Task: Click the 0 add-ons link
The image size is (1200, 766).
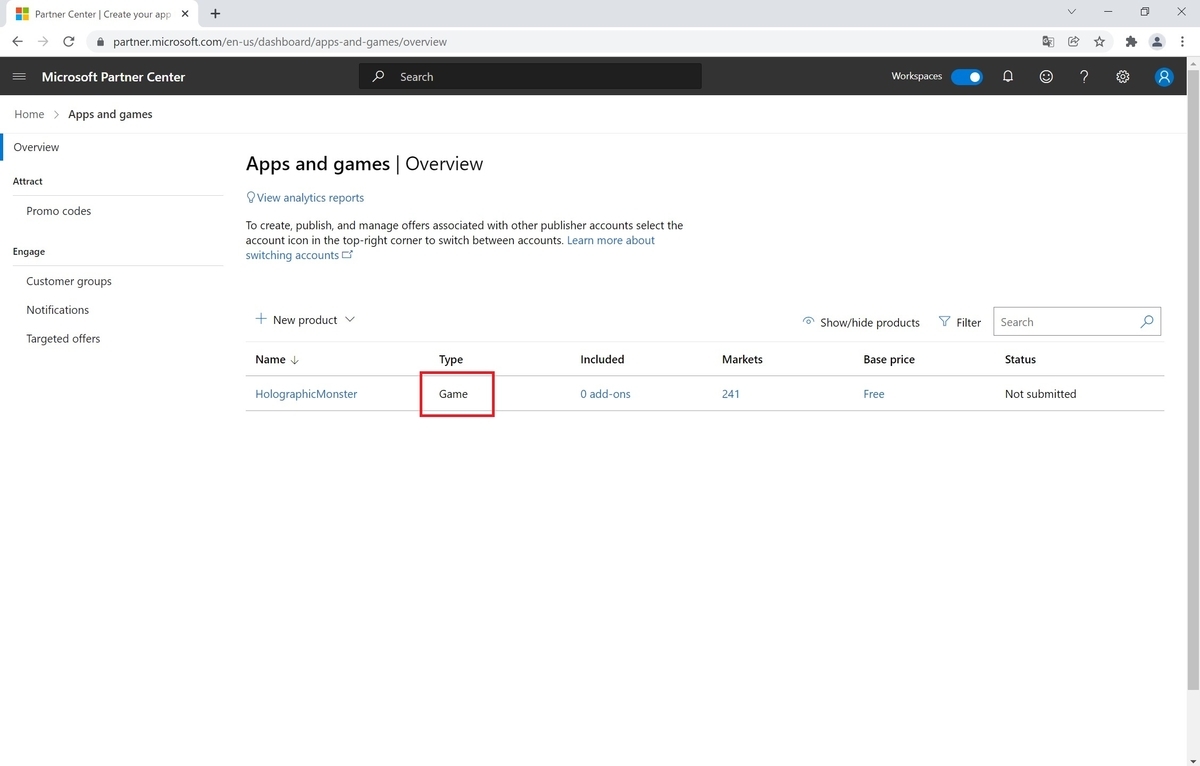Action: click(x=605, y=394)
